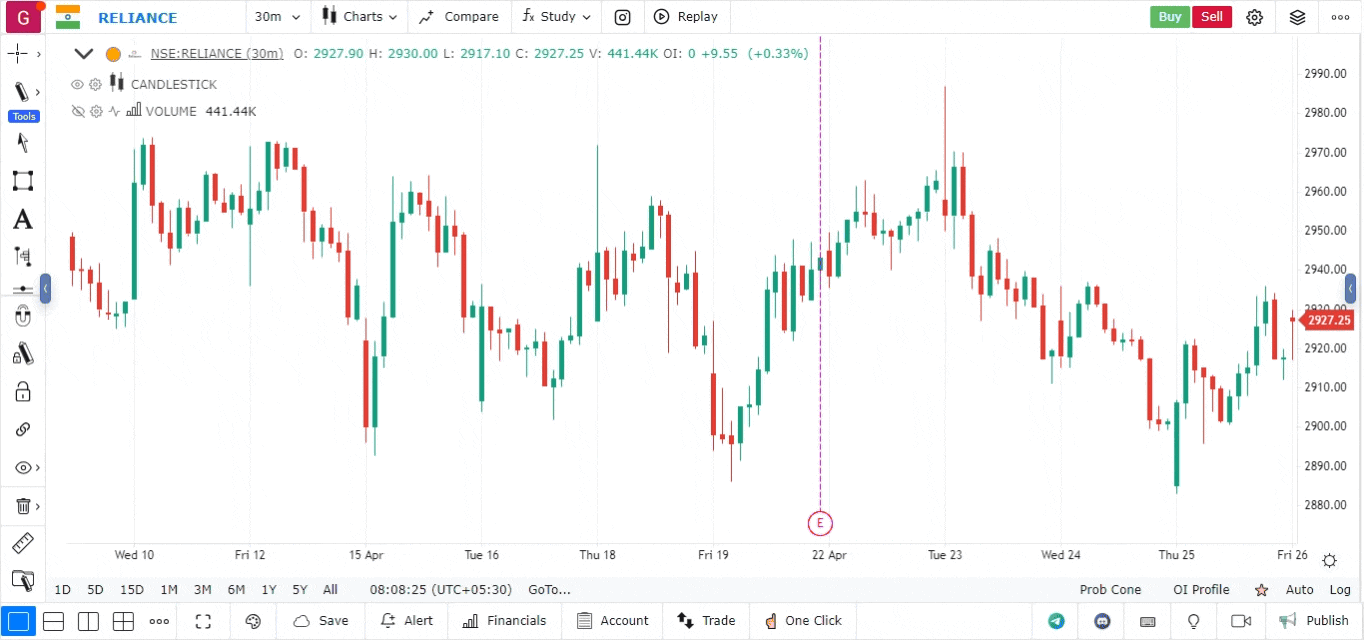The height and width of the screenshot is (640, 1364).
Task: Open the layers stack icon
Action: pyautogui.click(x=1297, y=17)
